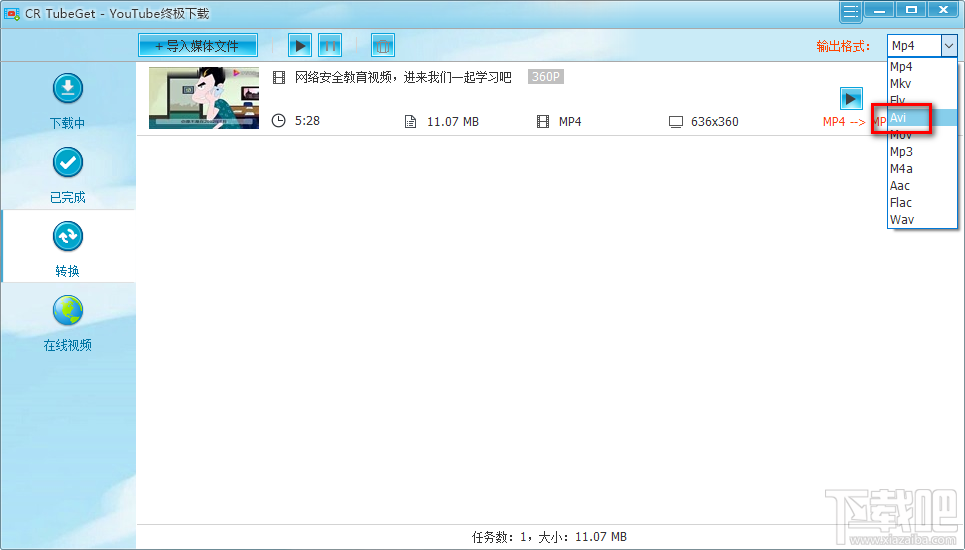The height and width of the screenshot is (550, 965).
Task: Click the 输出格式 label
Action: click(x=843, y=46)
